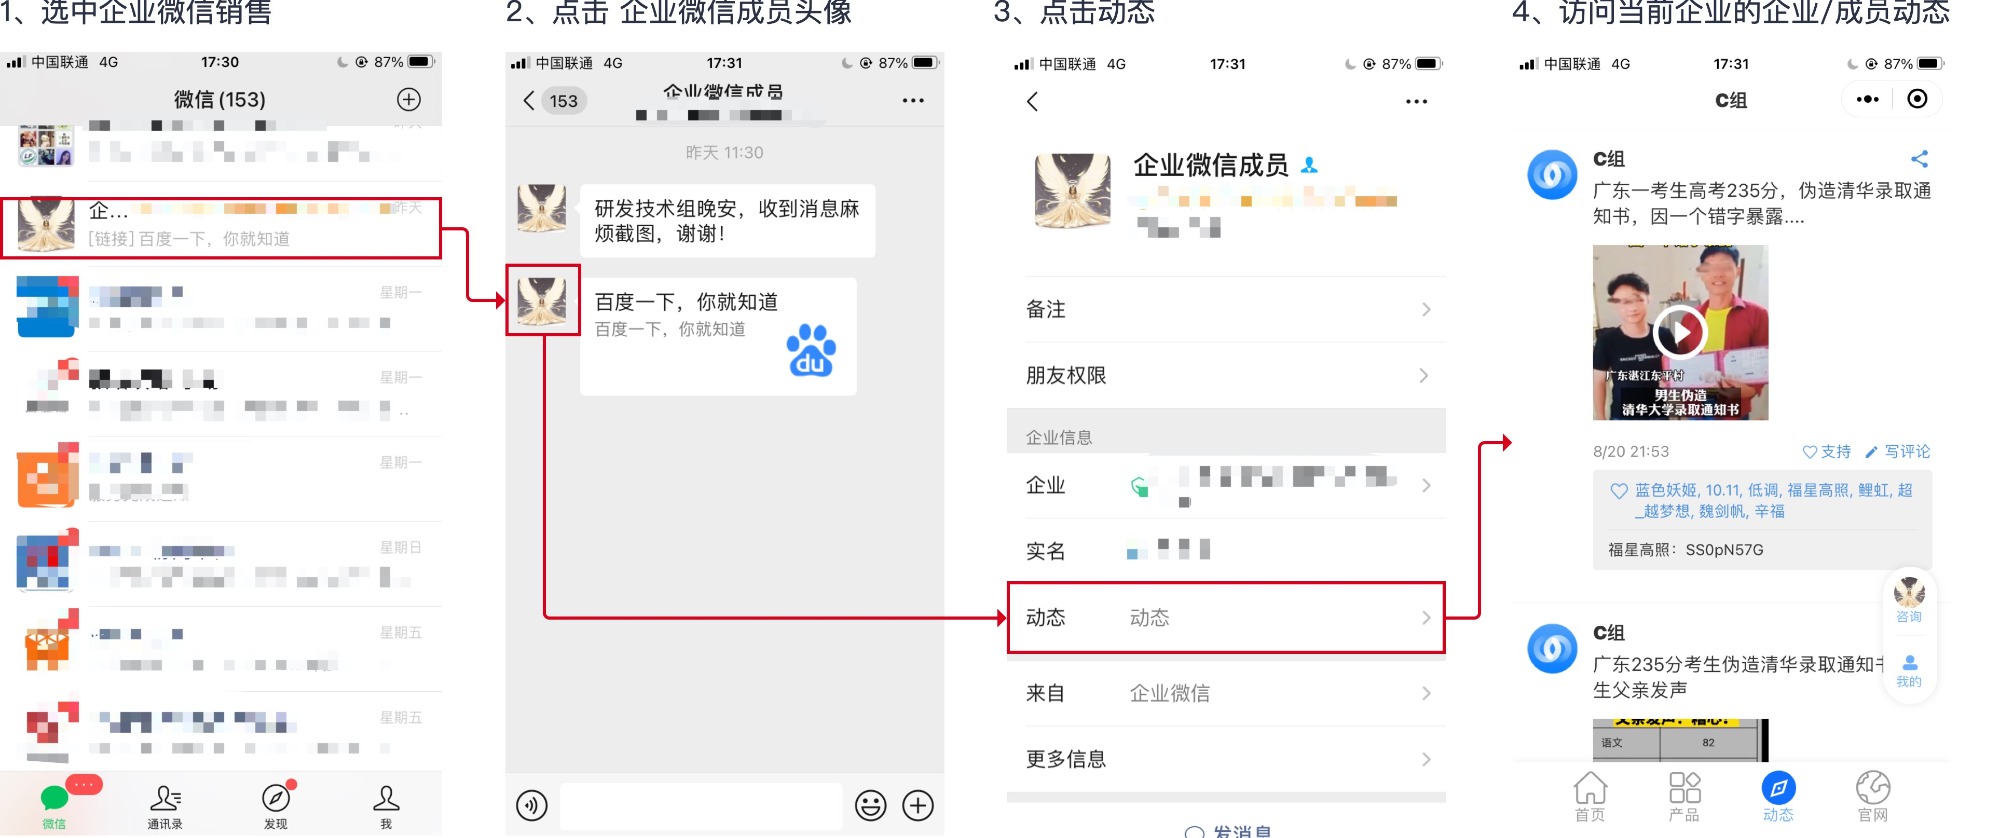Select the 动态 tab in the mini program bottom bar
The height and width of the screenshot is (838, 2000).
coord(1778,797)
